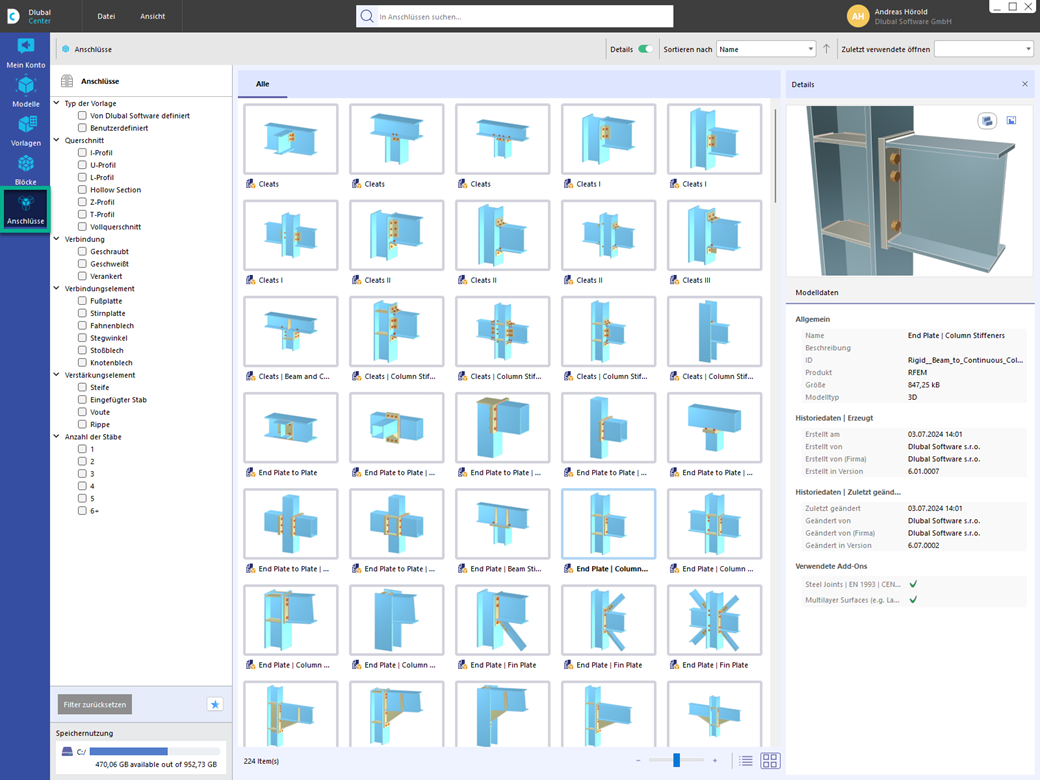Collapse the Verbindungselement group

56,289
